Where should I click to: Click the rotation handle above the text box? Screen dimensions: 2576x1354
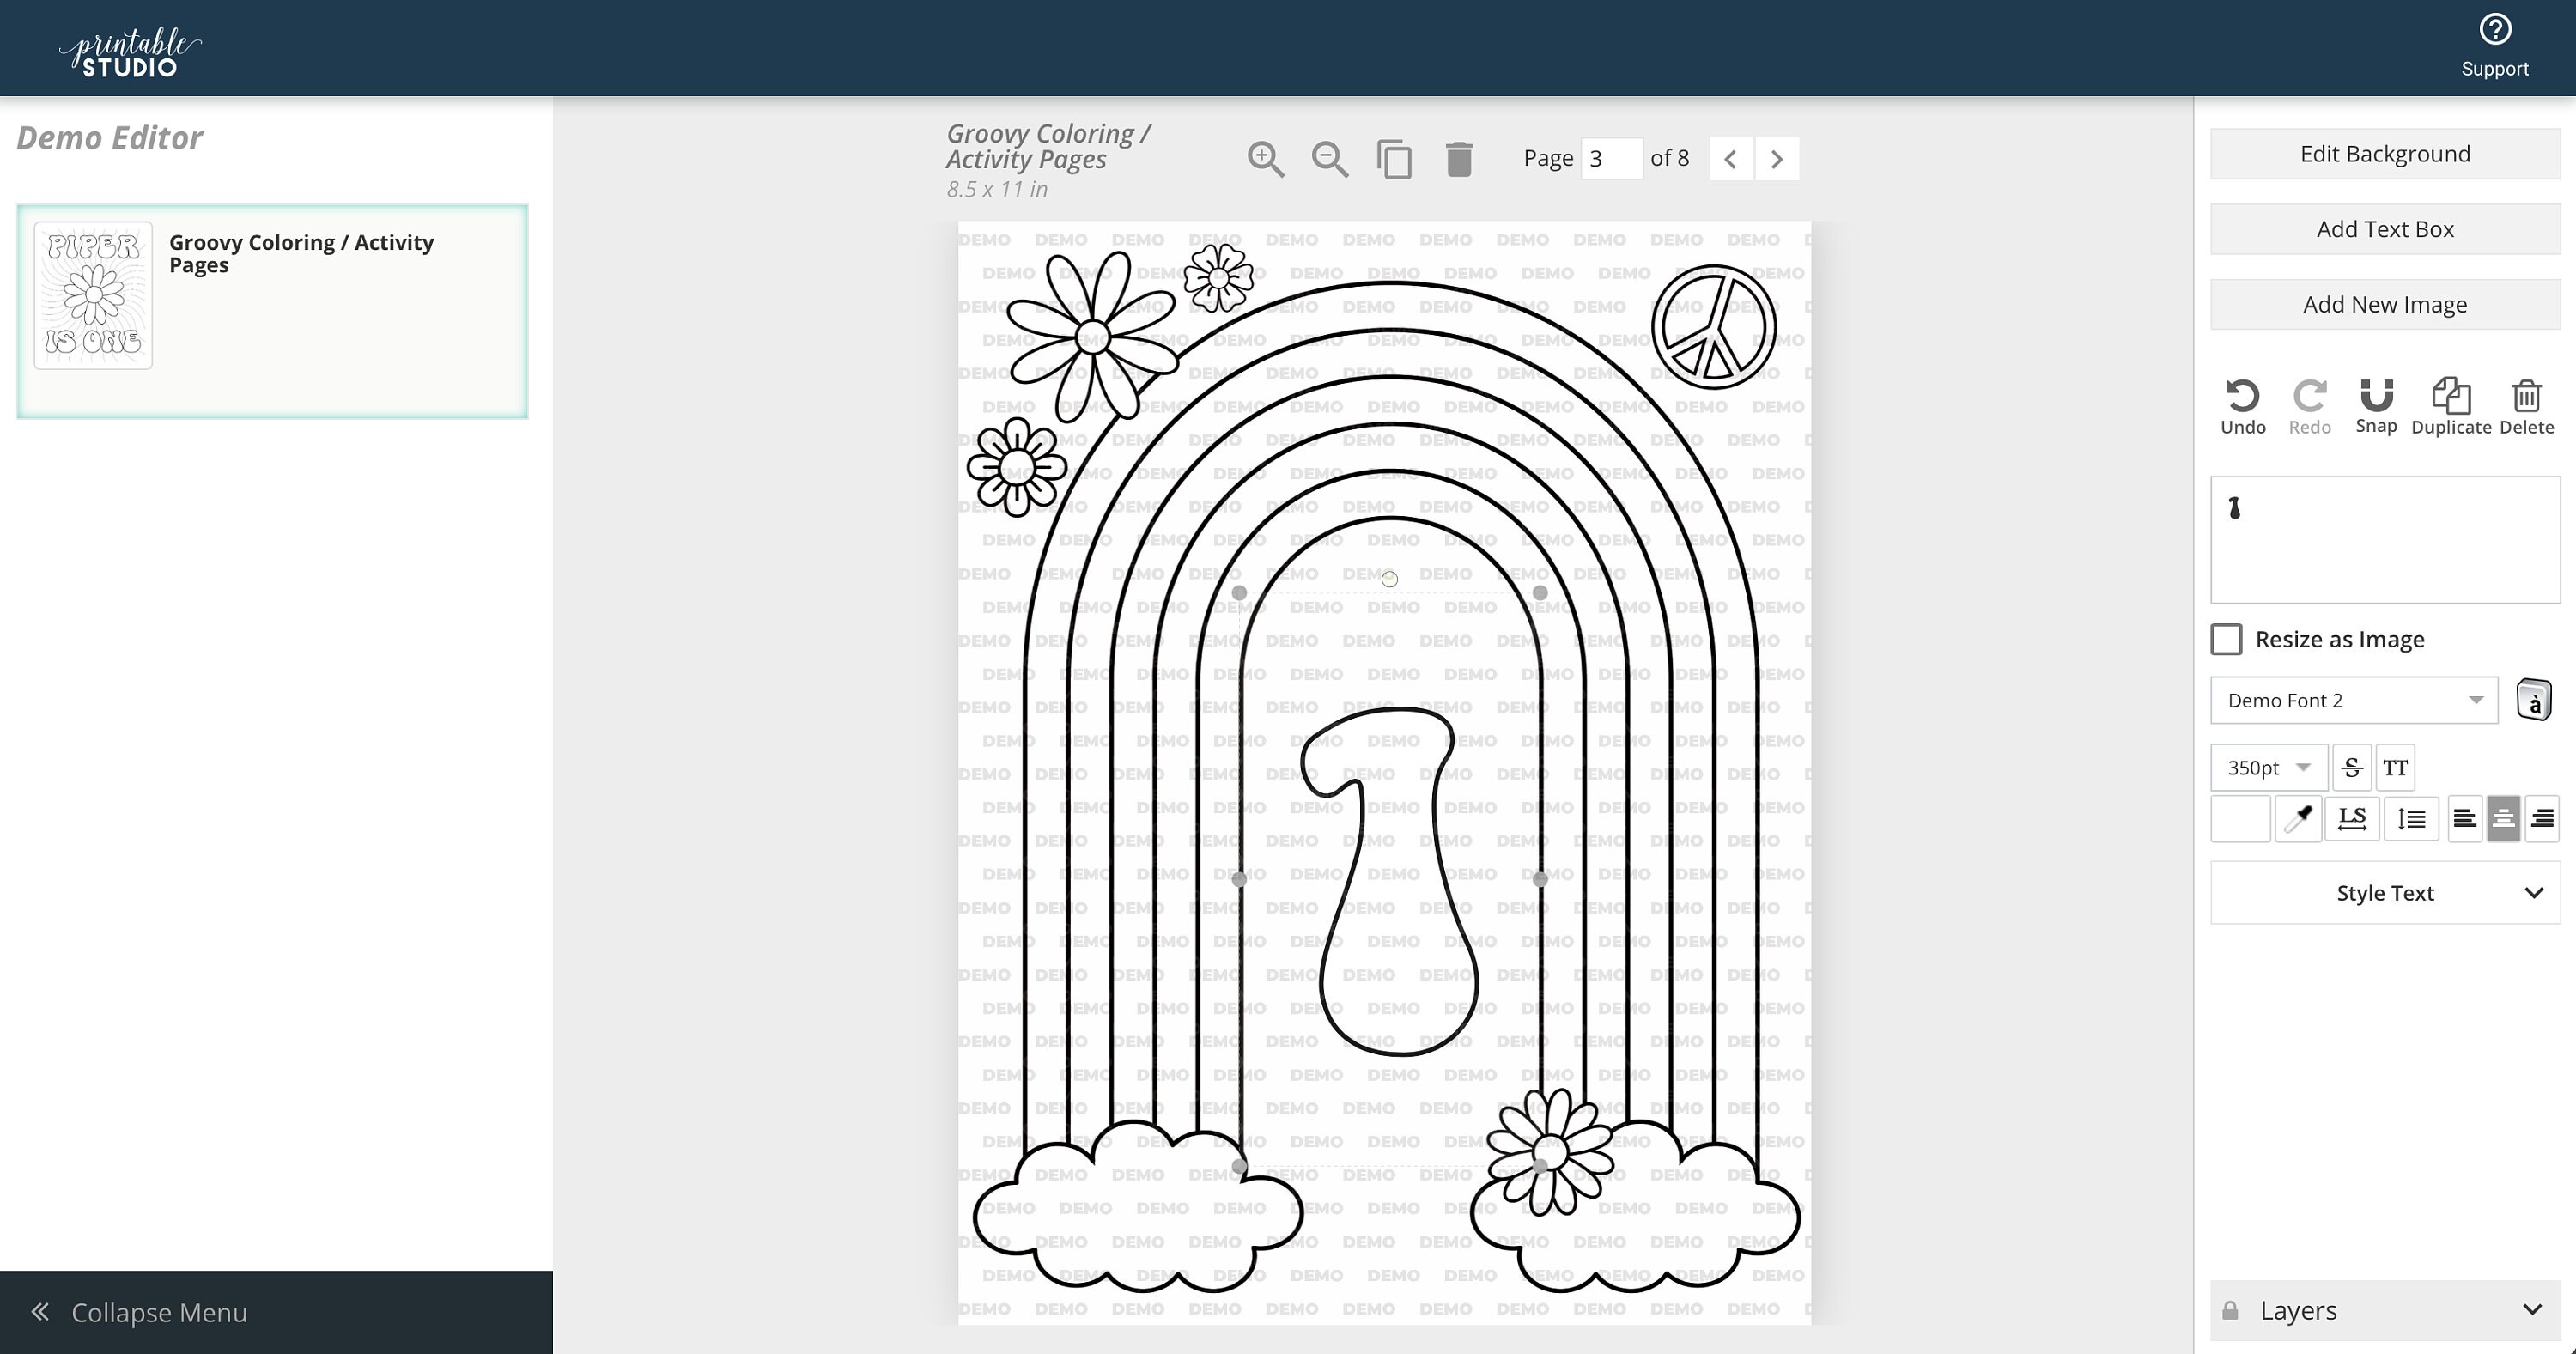tap(1389, 579)
